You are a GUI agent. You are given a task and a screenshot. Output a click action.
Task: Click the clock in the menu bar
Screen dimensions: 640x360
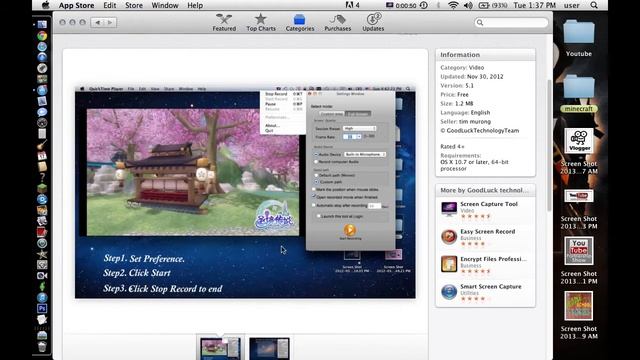point(535,5)
